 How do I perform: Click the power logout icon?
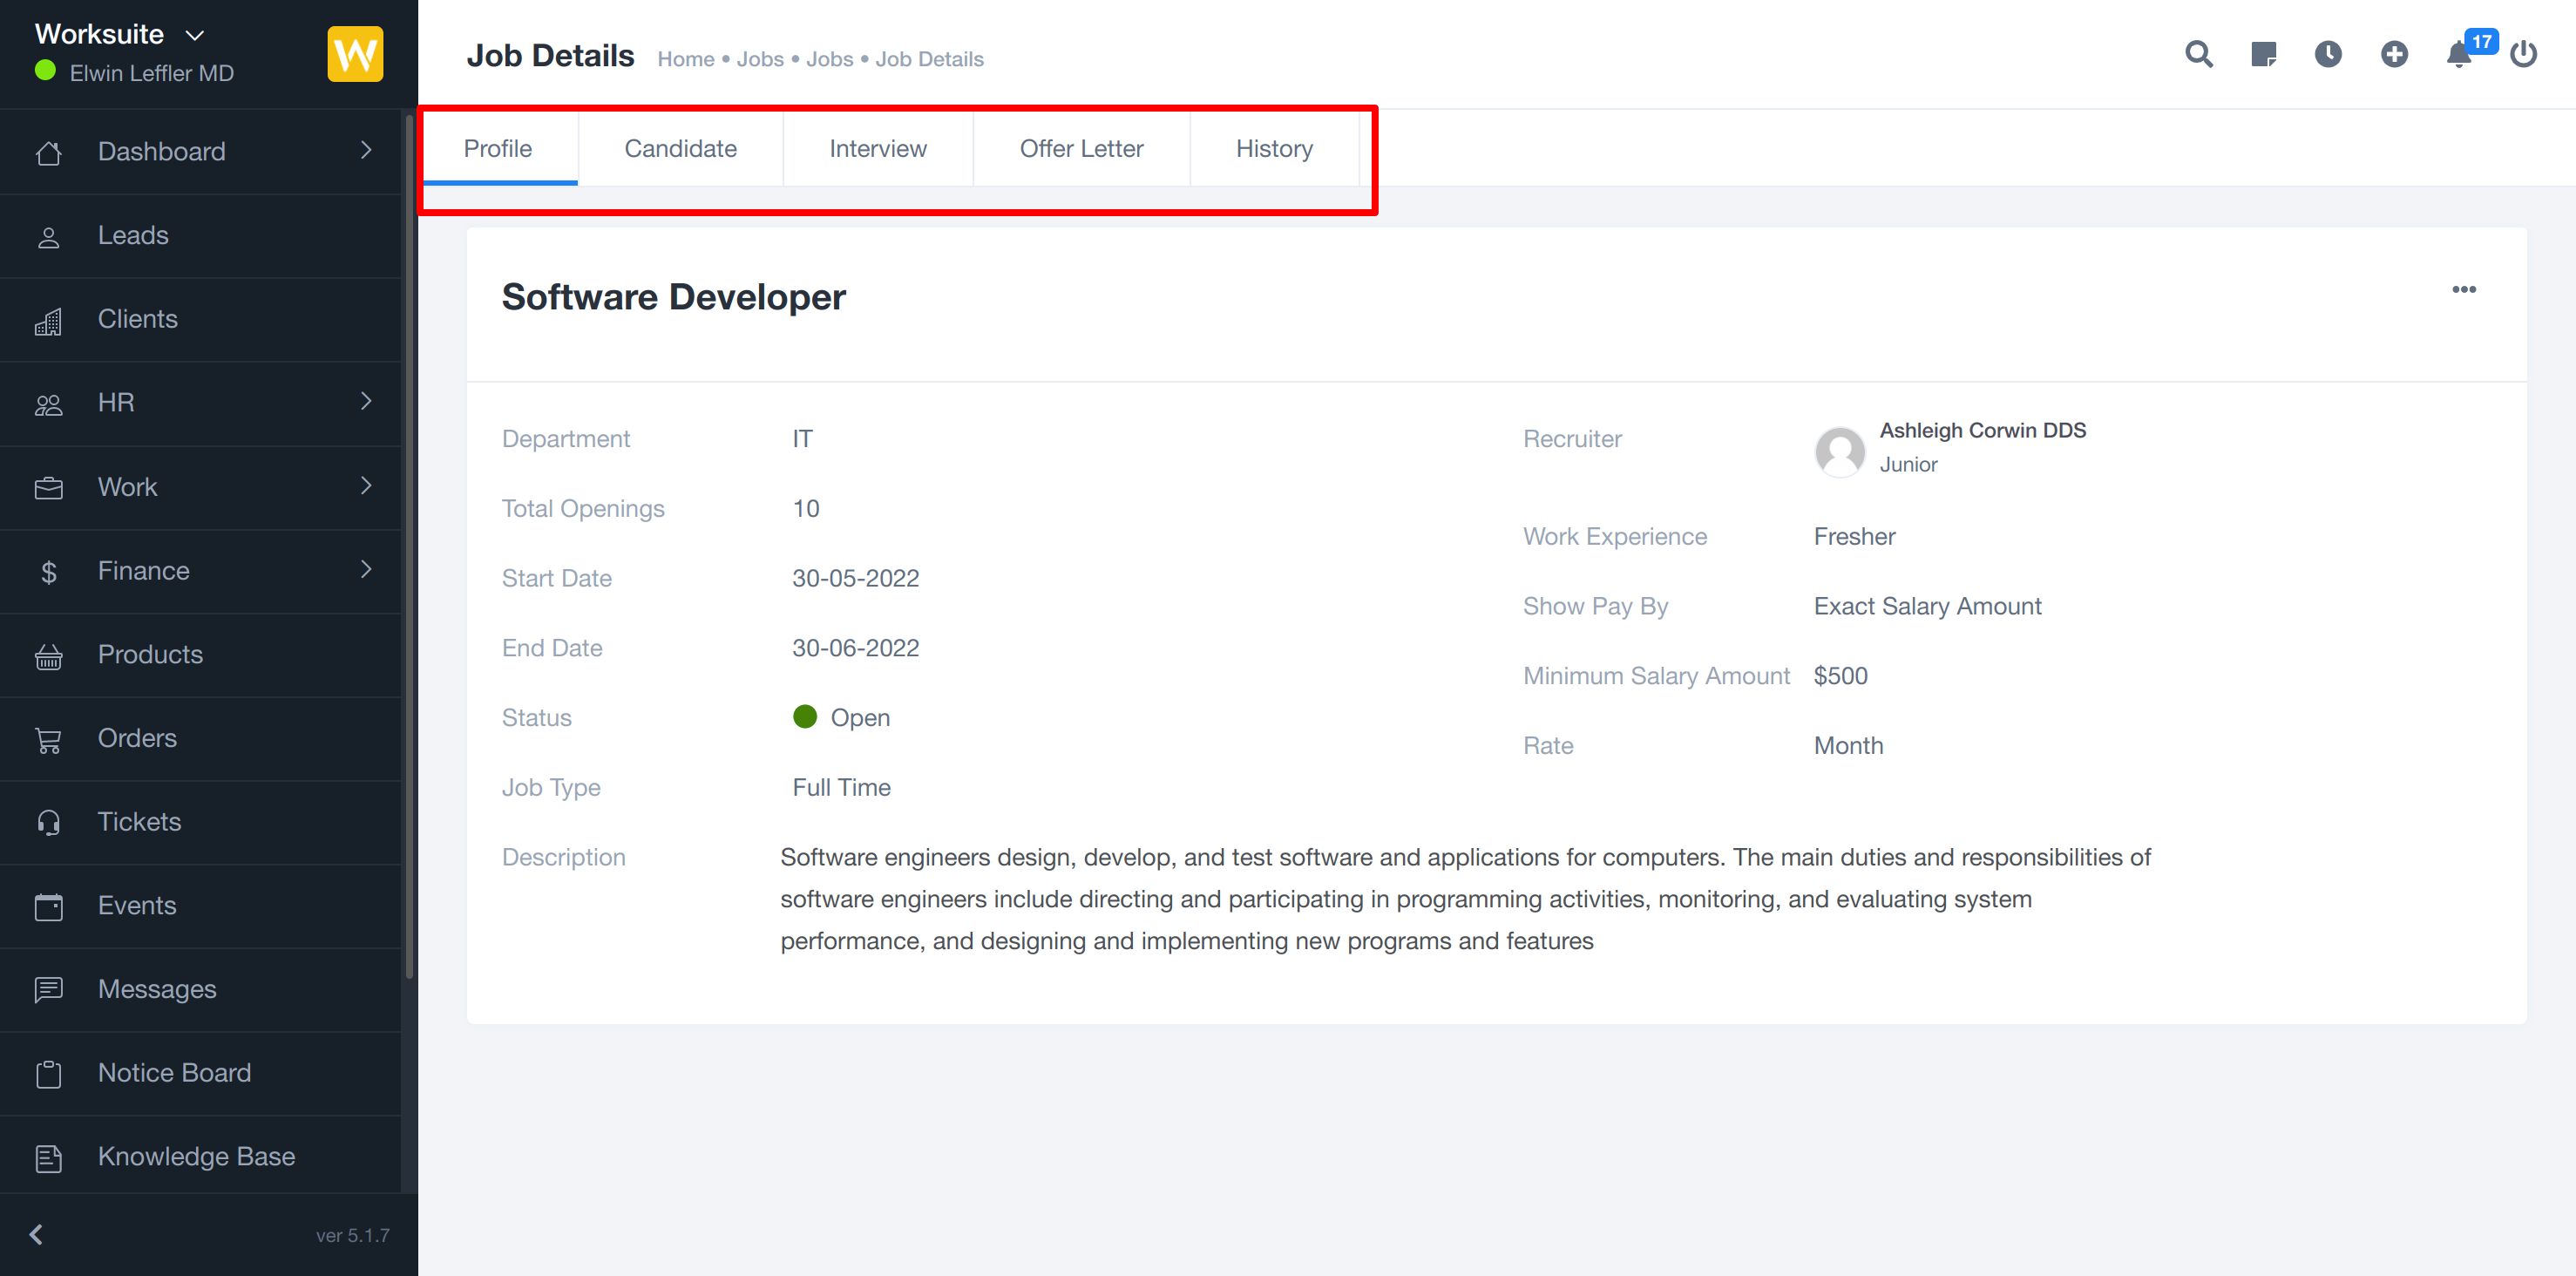[2523, 54]
